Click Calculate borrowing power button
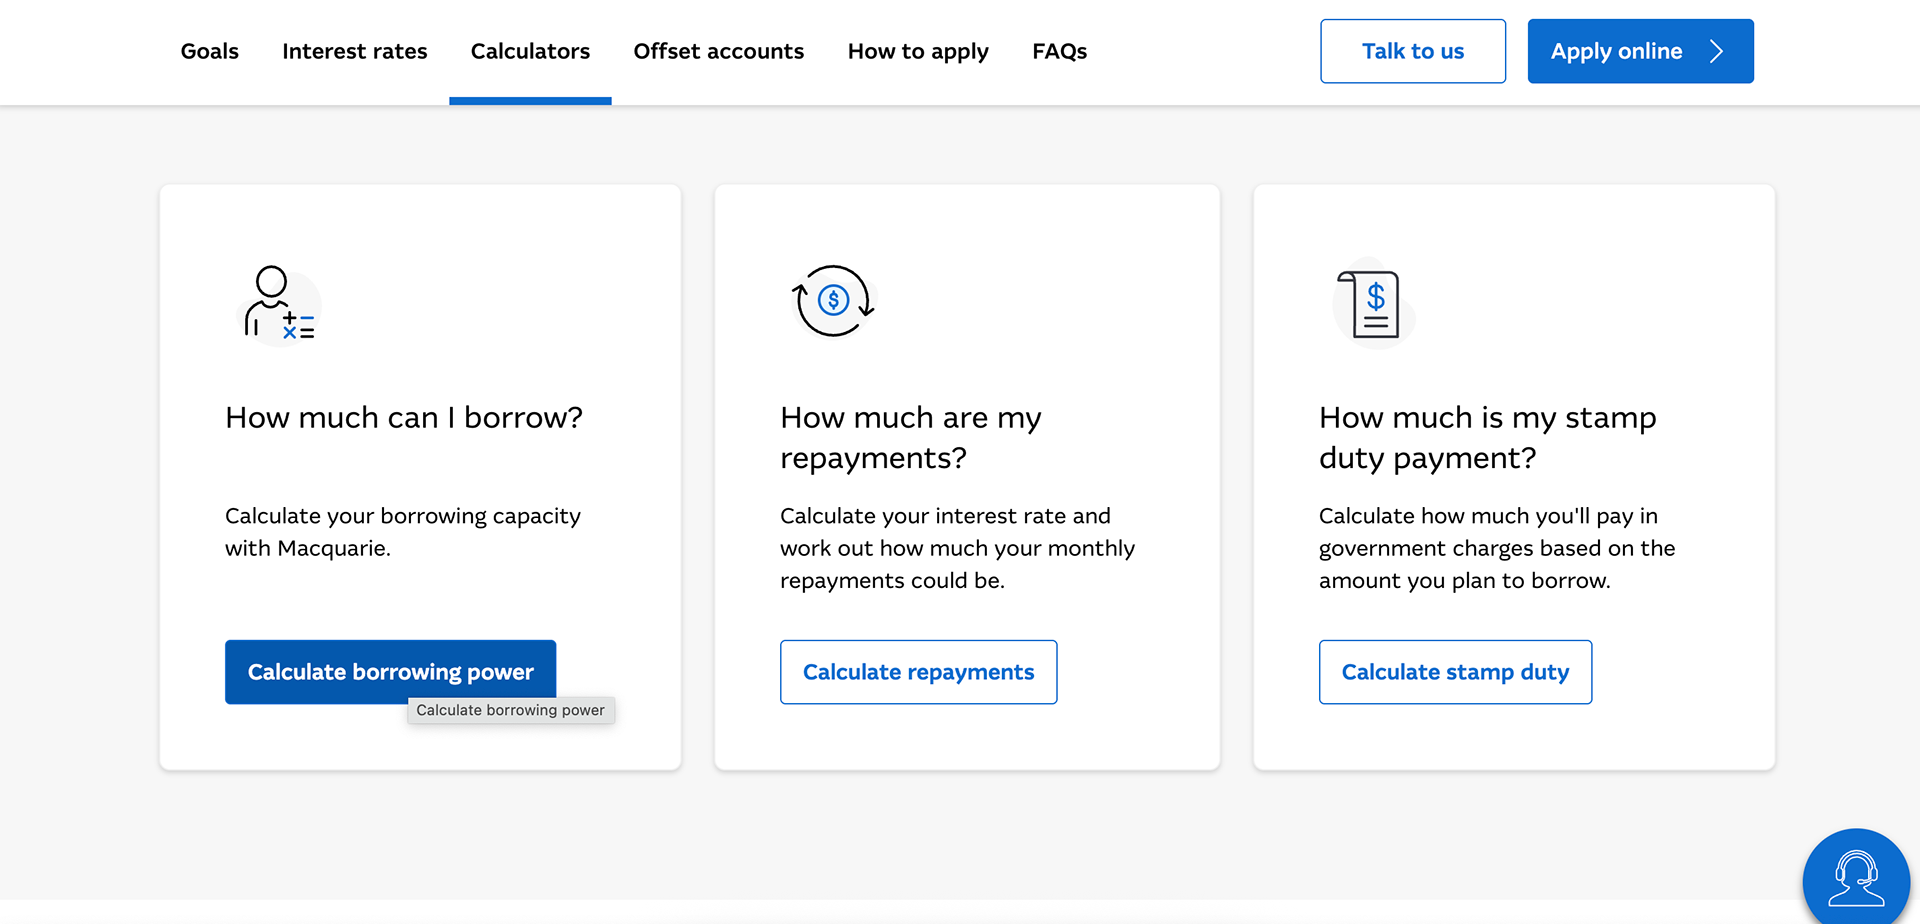 [x=390, y=671]
